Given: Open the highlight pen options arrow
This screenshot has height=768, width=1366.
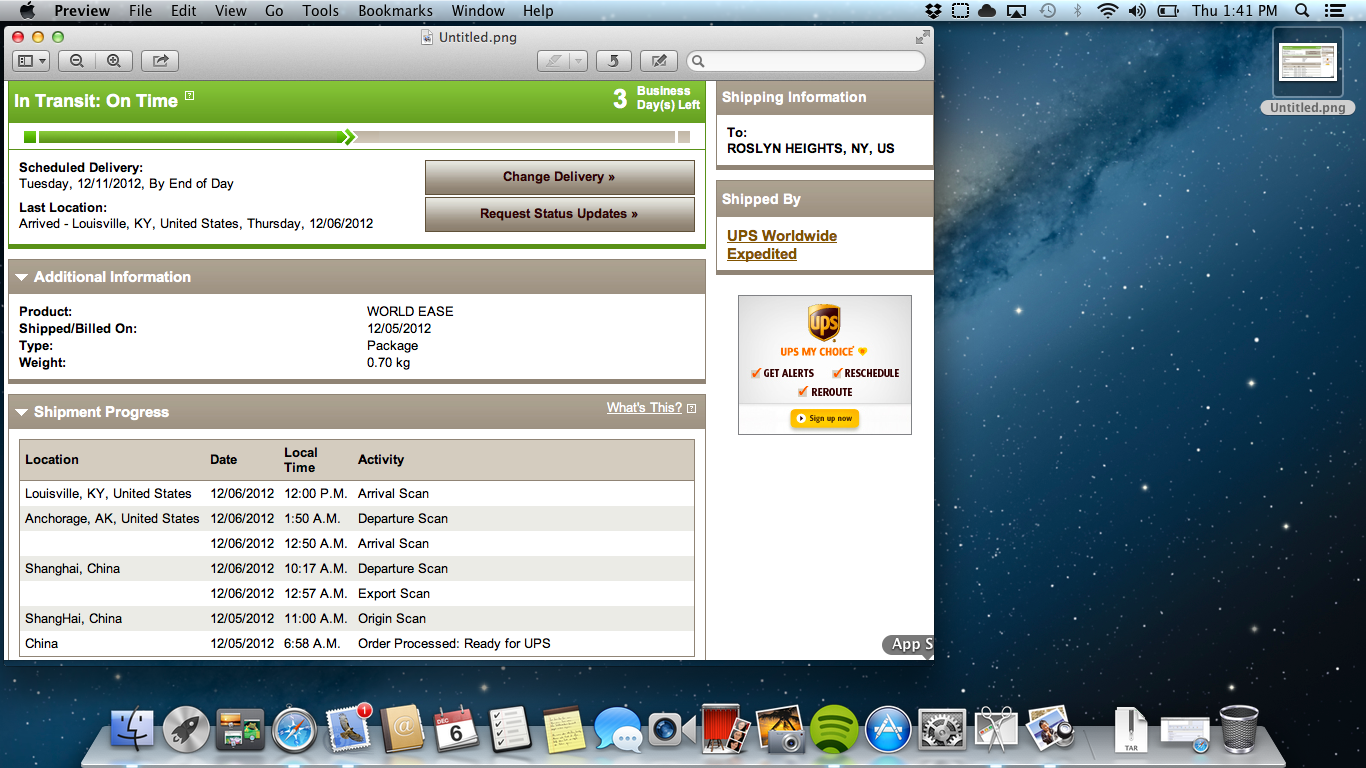Looking at the screenshot, I should click(578, 61).
